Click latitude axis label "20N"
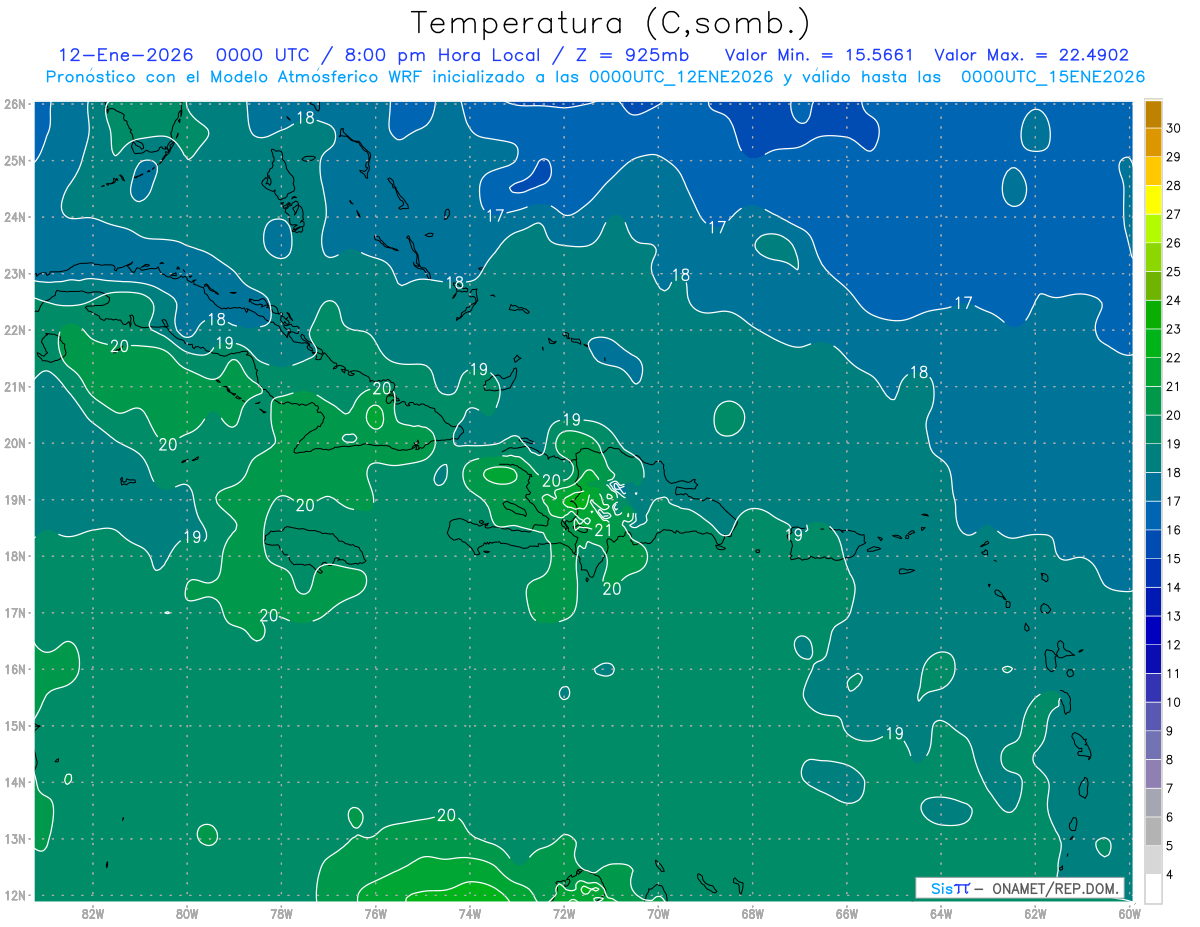The image size is (1200, 927). tap(14, 443)
